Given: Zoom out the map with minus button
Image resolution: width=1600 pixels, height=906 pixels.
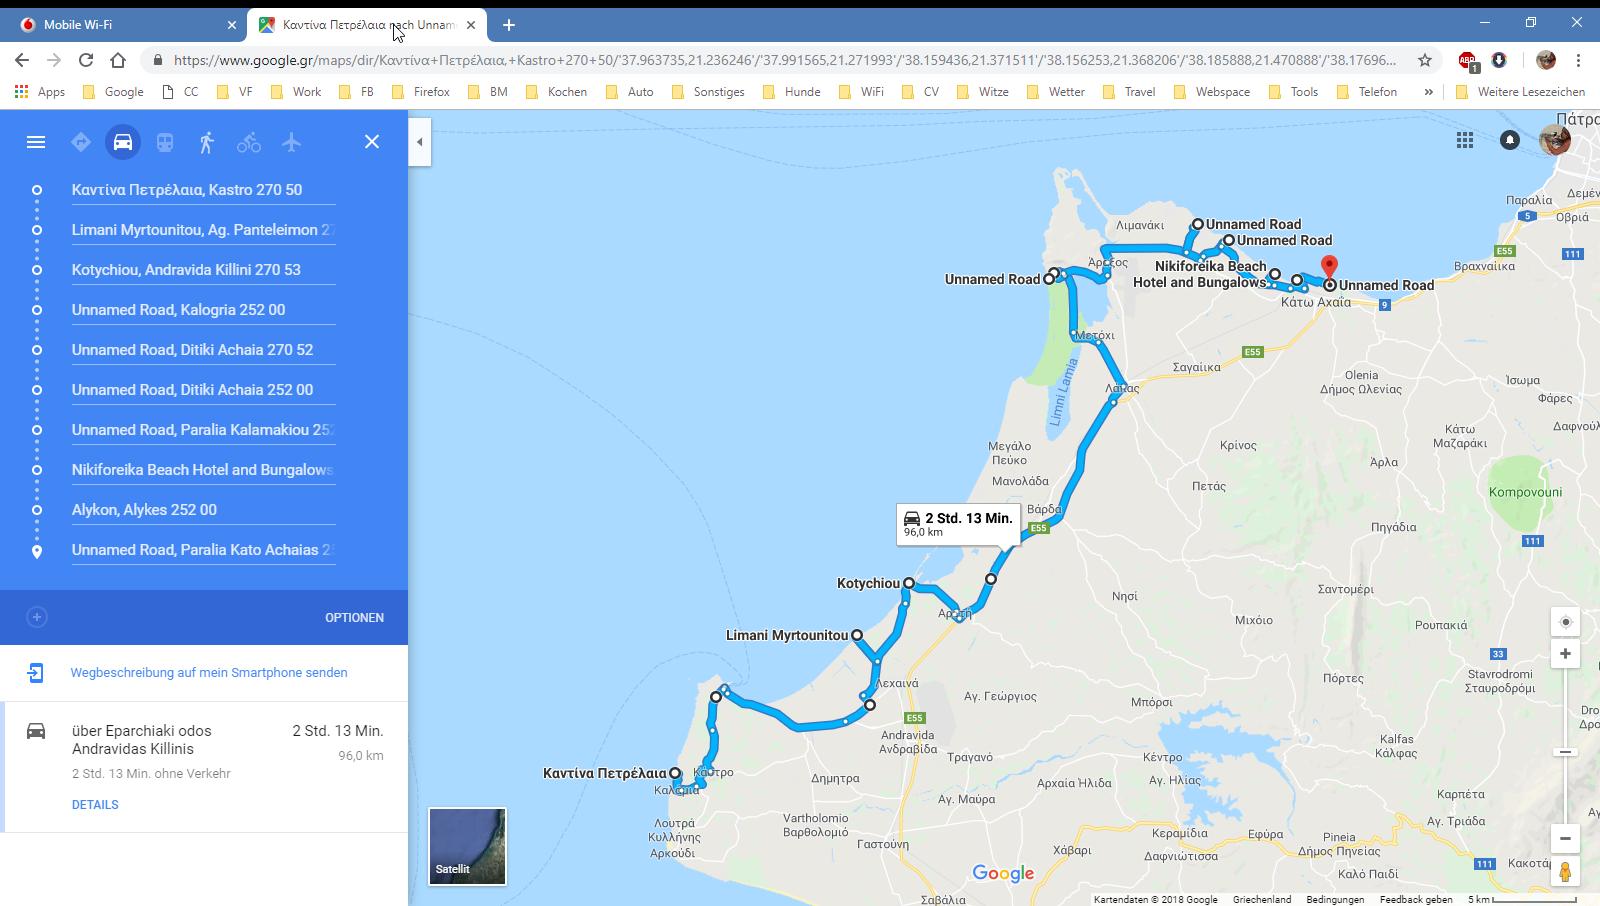Looking at the screenshot, I should [1565, 838].
